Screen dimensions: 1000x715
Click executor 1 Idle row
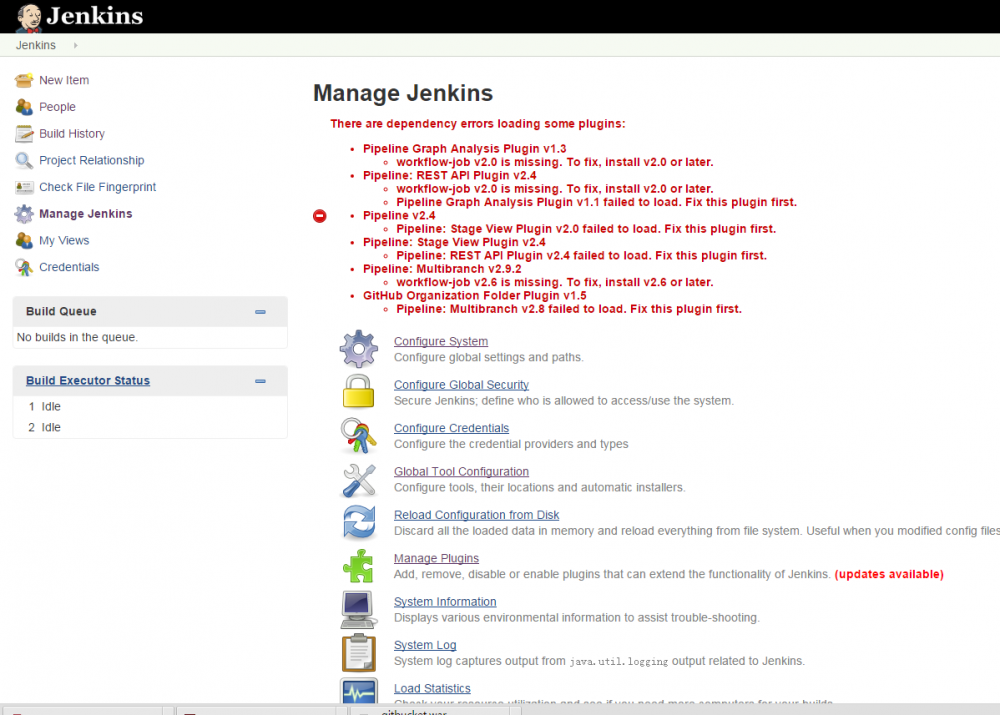(x=151, y=407)
